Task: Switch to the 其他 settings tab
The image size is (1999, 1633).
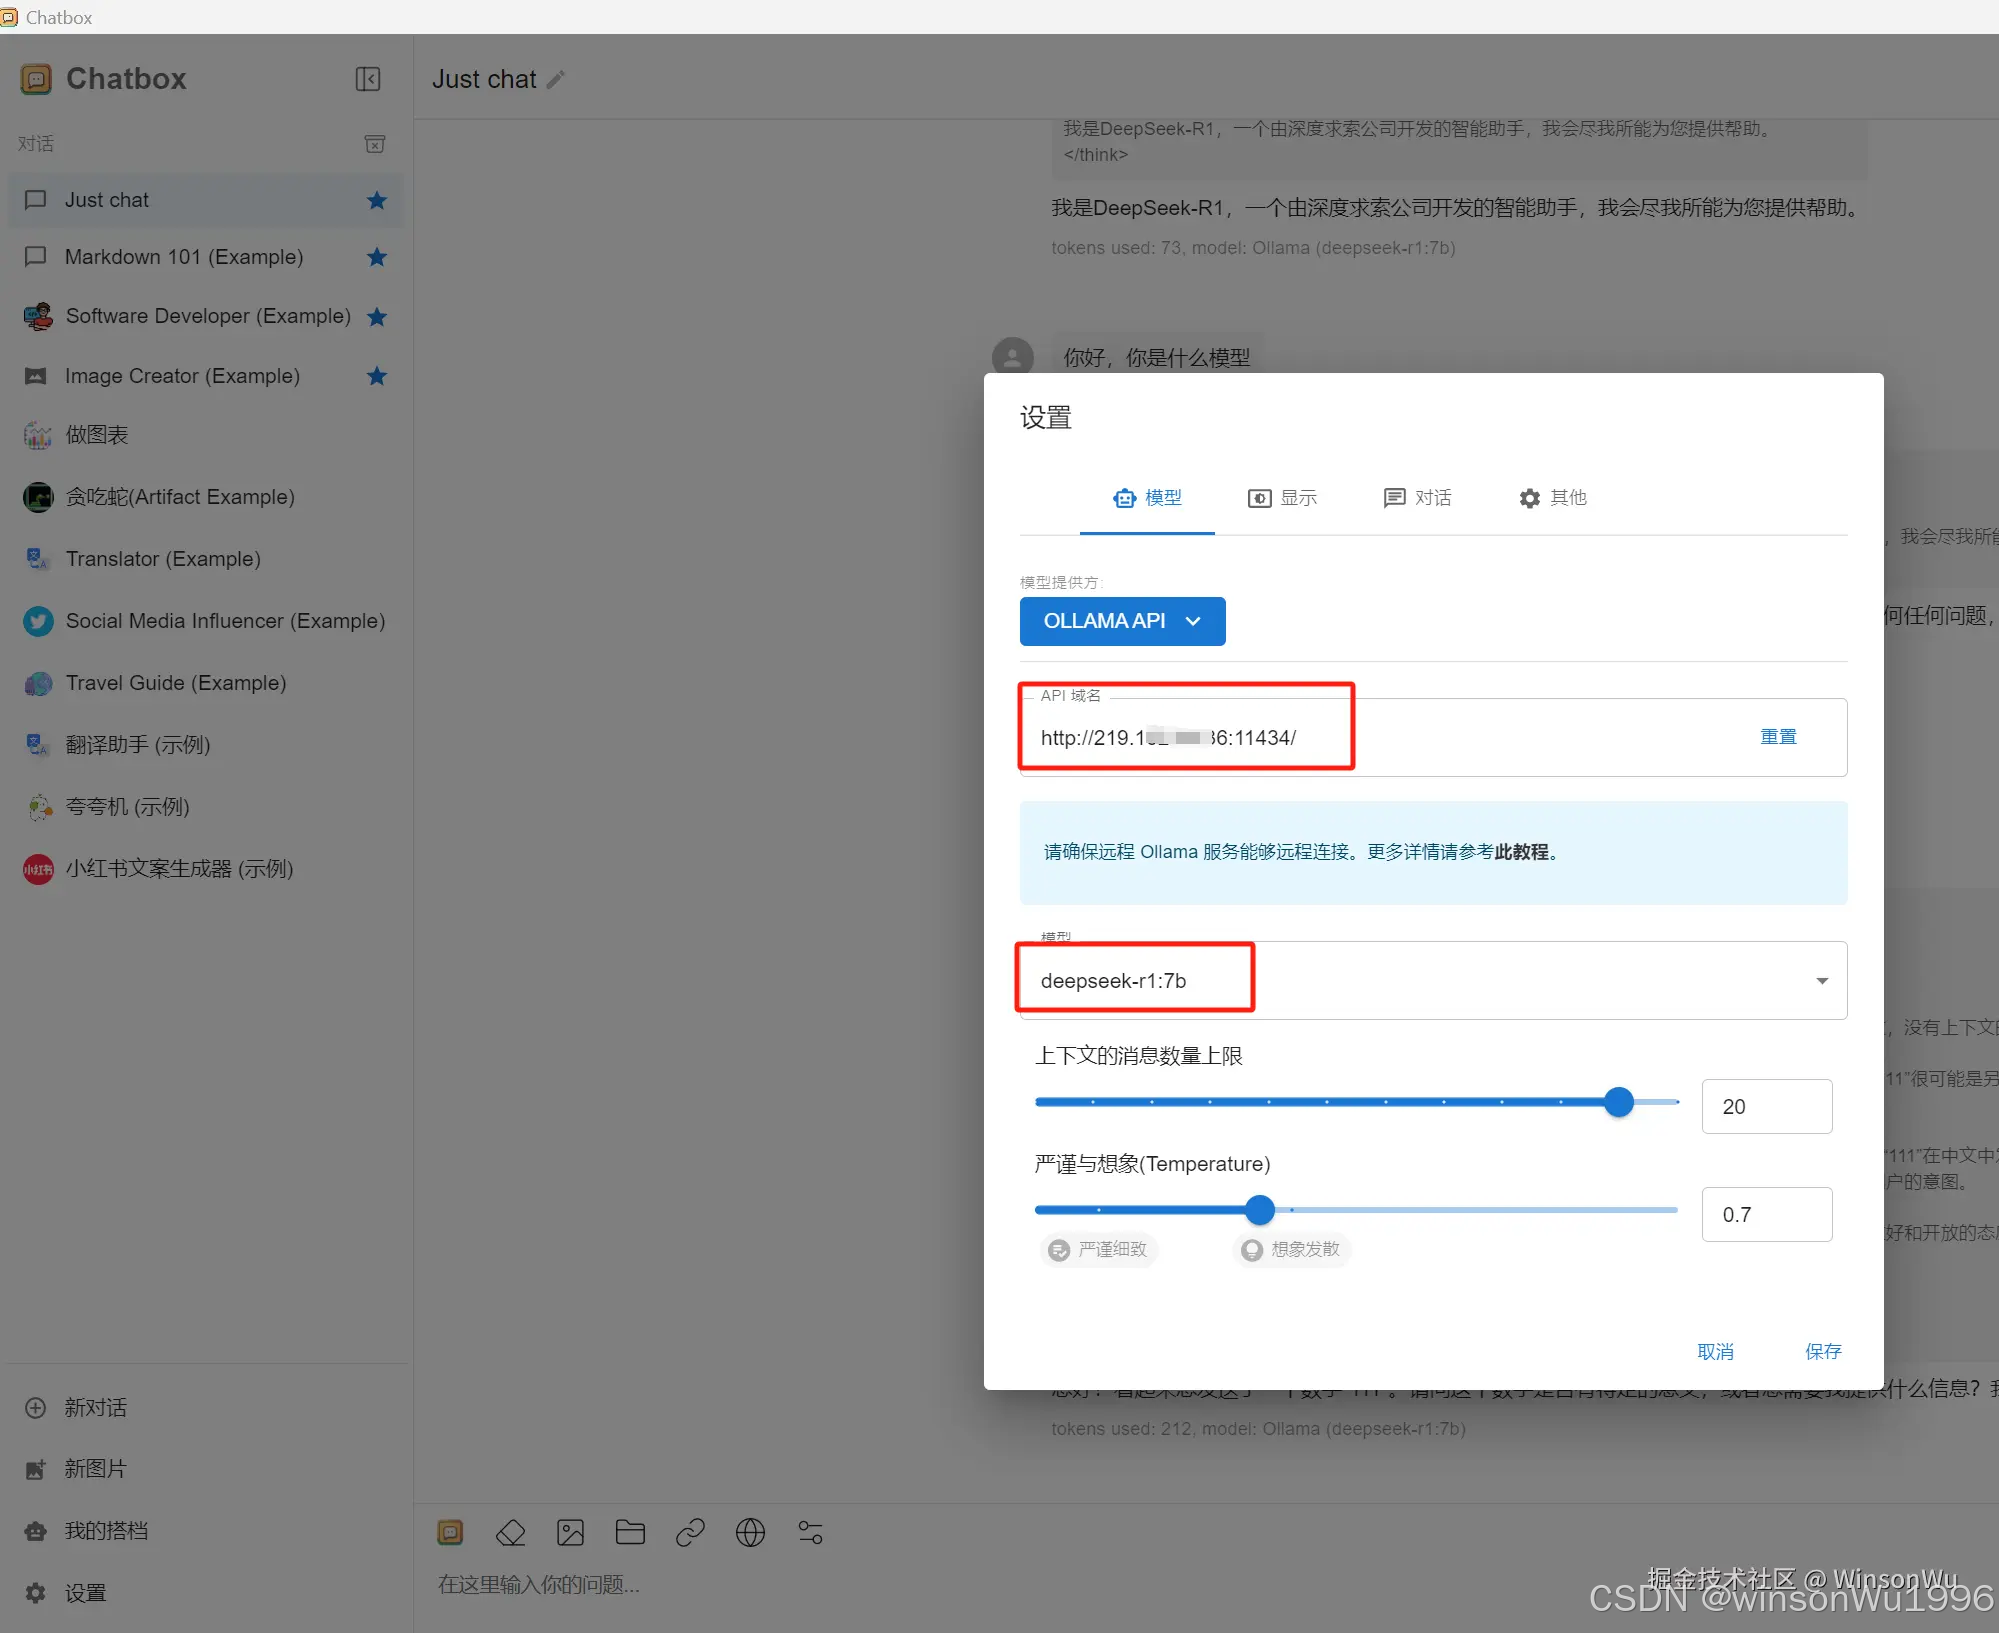Action: 1552,498
